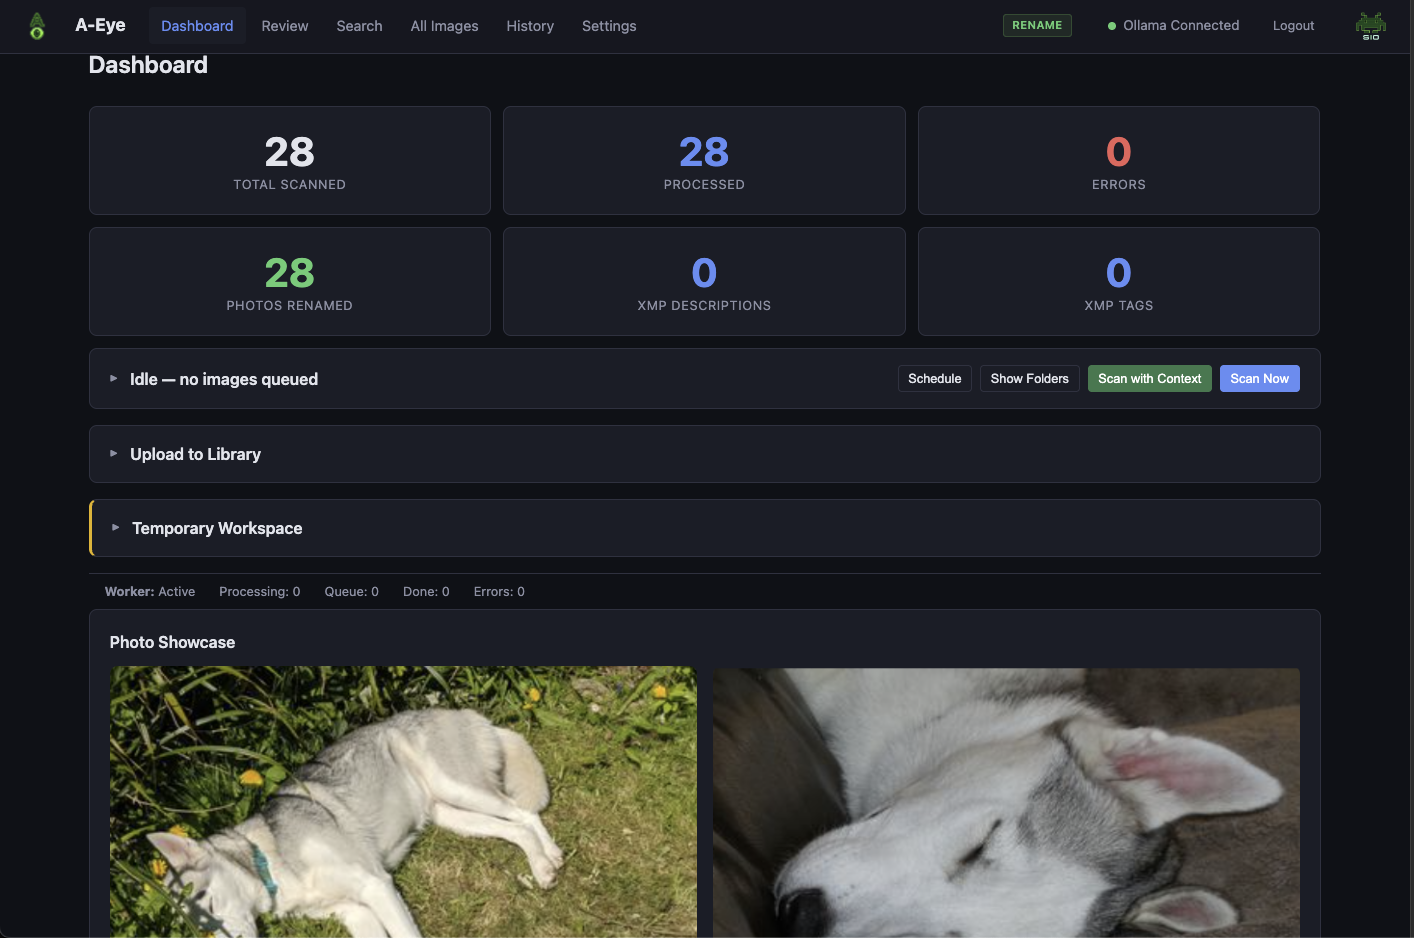Click the Dashboard page heading
The width and height of the screenshot is (1414, 938).
(148, 65)
